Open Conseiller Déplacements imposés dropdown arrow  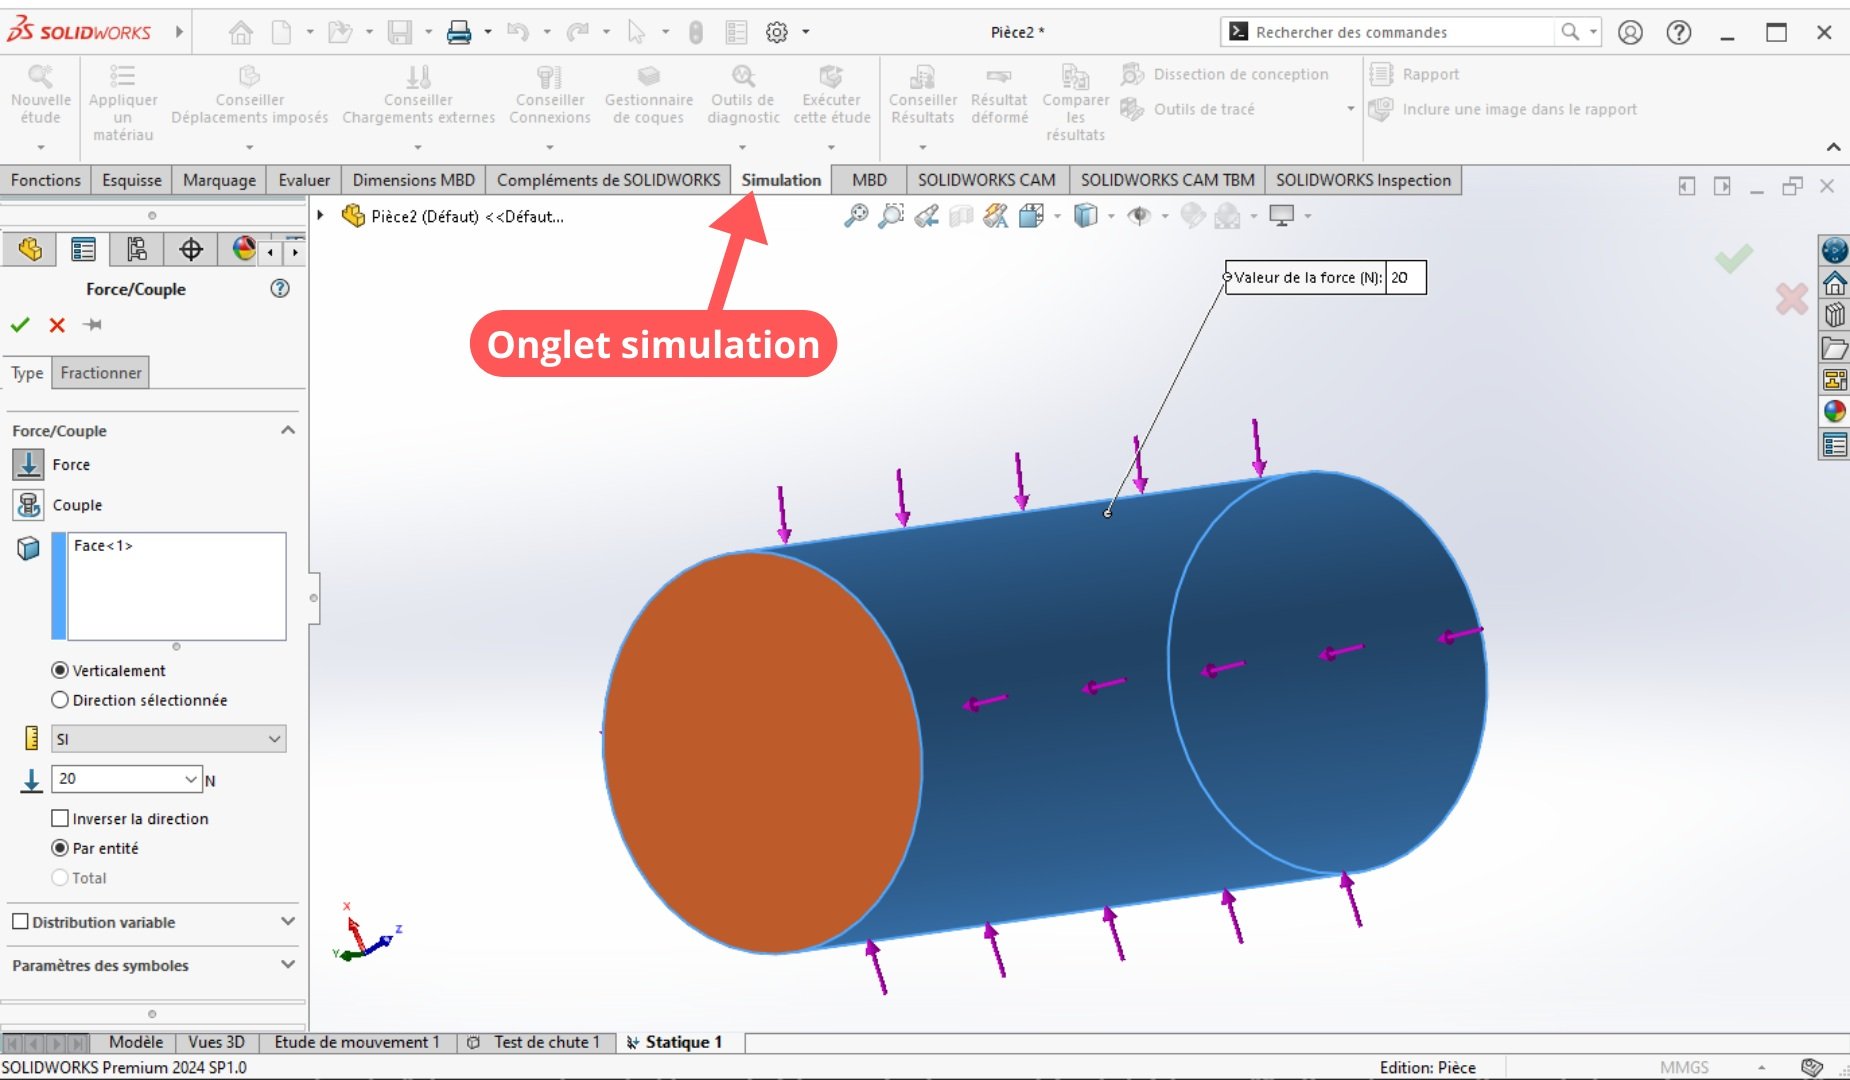tap(249, 147)
